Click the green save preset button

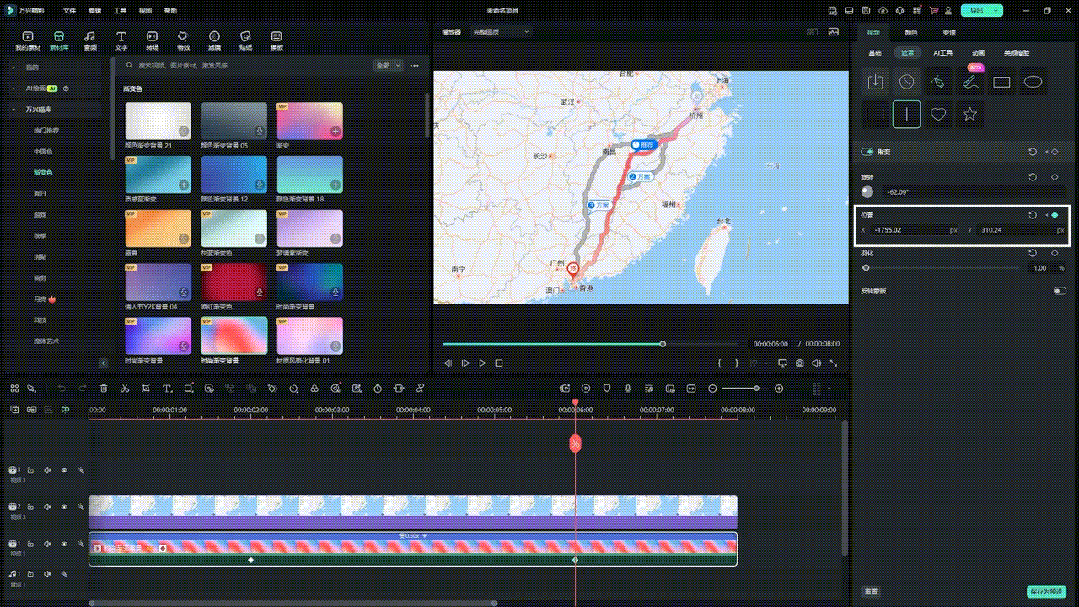pyautogui.click(x=1046, y=591)
